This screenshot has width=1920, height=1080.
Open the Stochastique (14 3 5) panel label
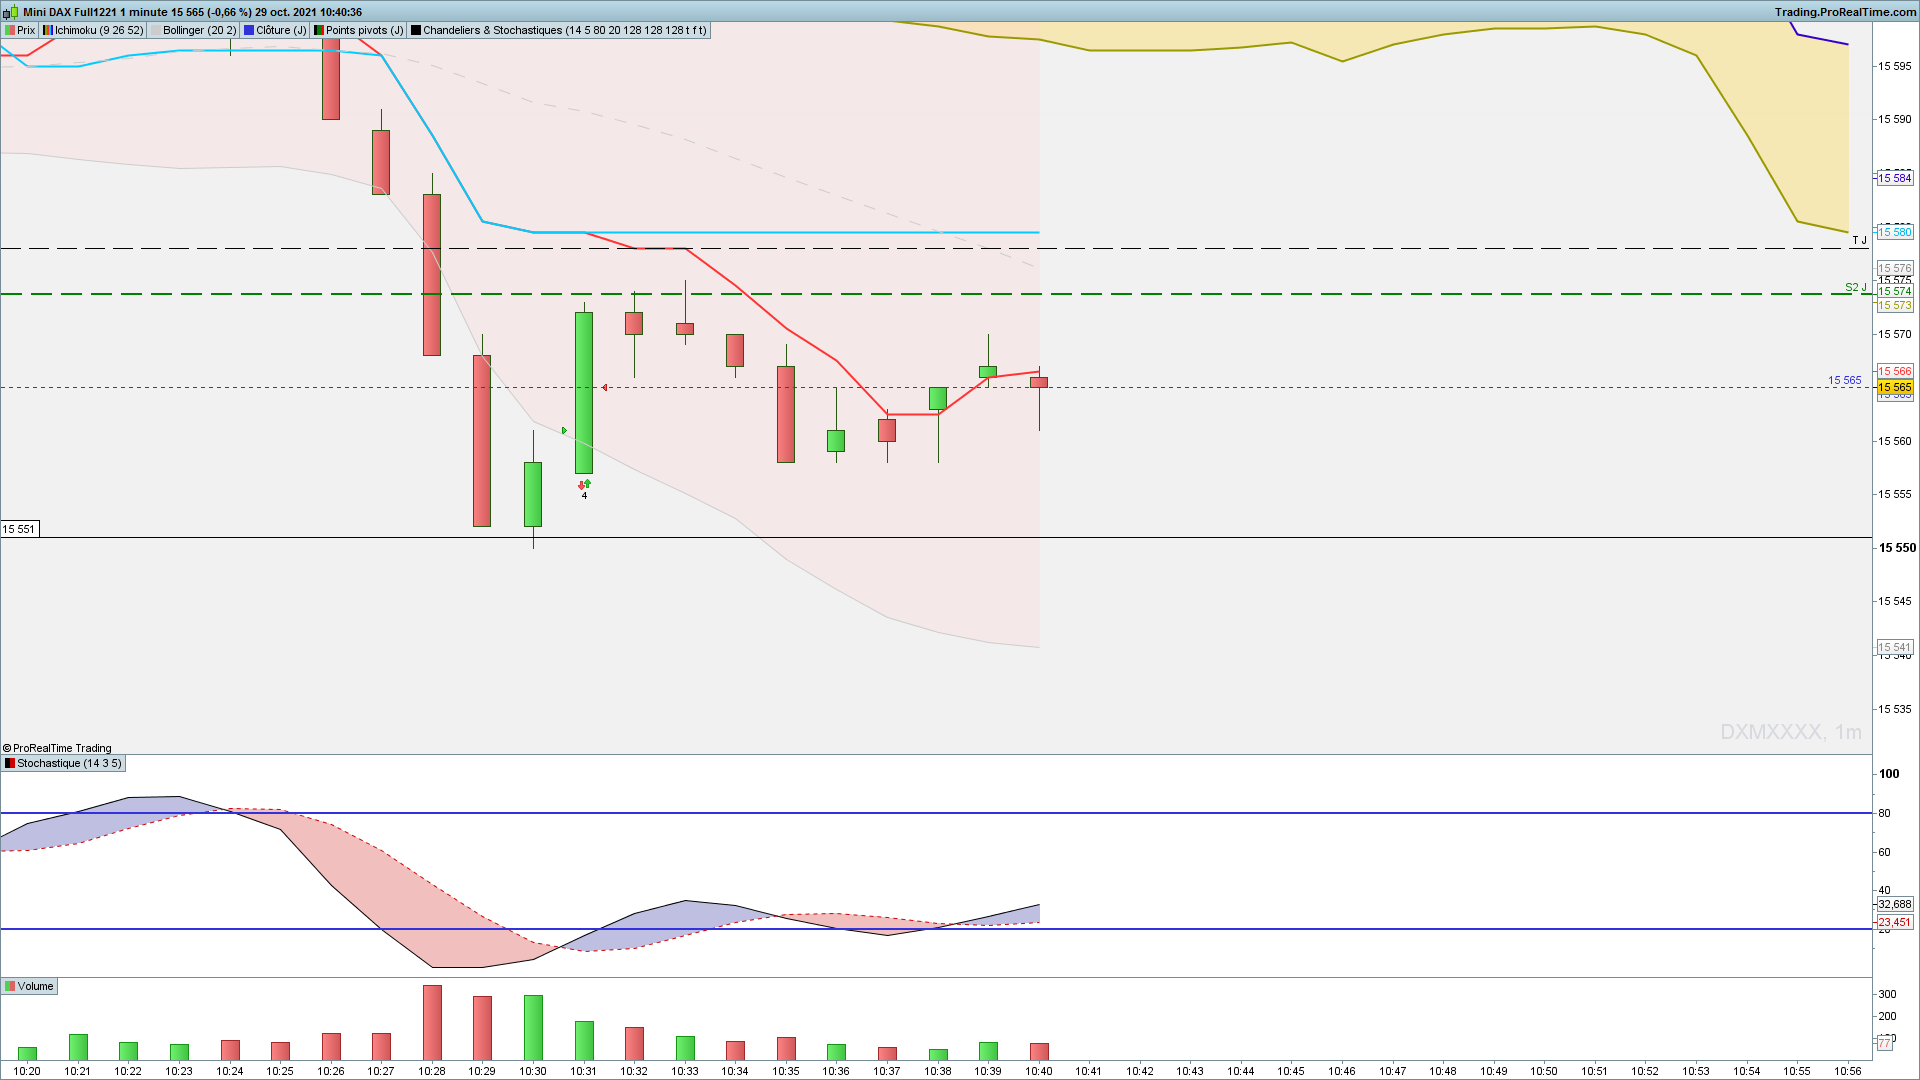click(x=63, y=763)
